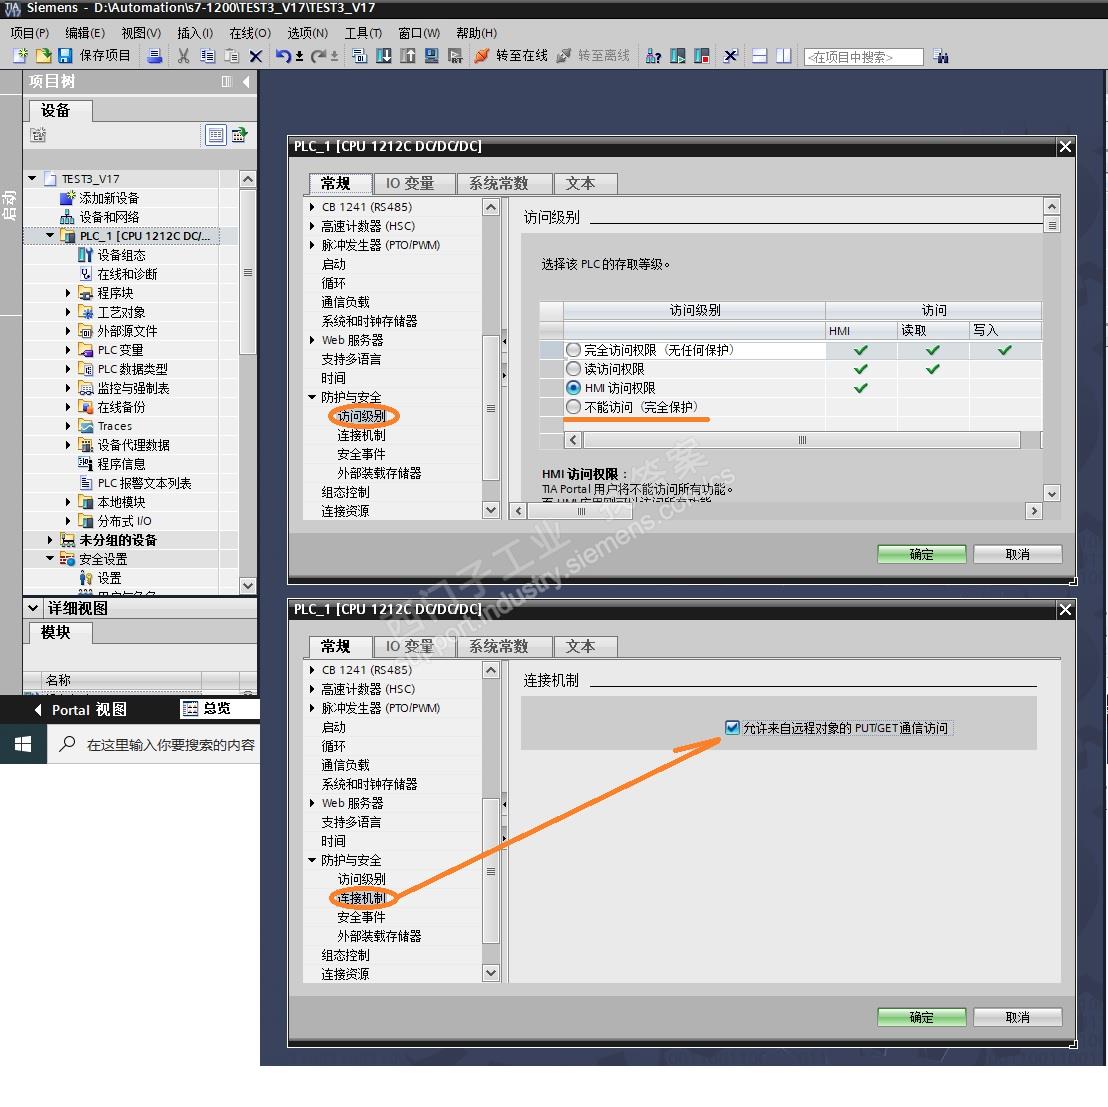The image size is (1108, 1107).
Task: Uncheck the allow PUT/GET communication checkbox
Action: tap(733, 728)
